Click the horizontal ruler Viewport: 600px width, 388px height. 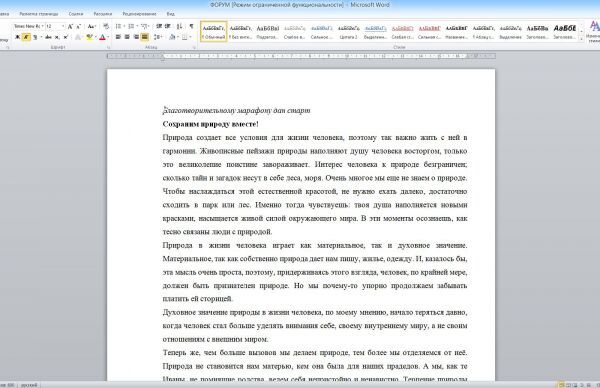coord(301,56)
